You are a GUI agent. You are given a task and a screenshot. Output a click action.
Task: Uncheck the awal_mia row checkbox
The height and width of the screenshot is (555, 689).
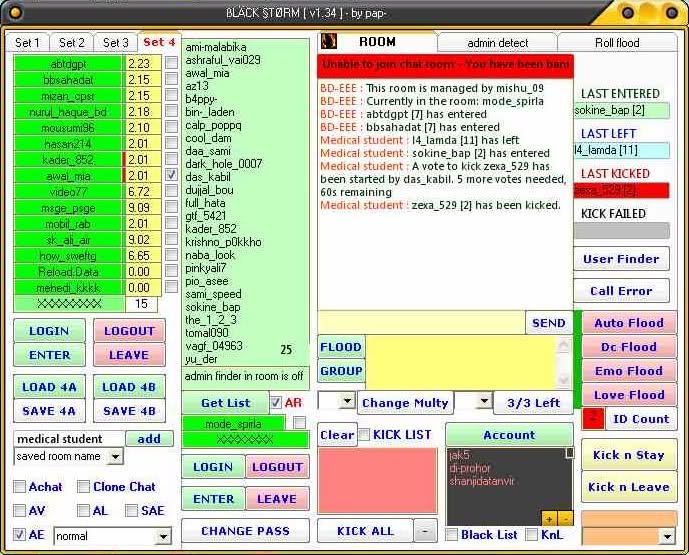click(x=171, y=175)
